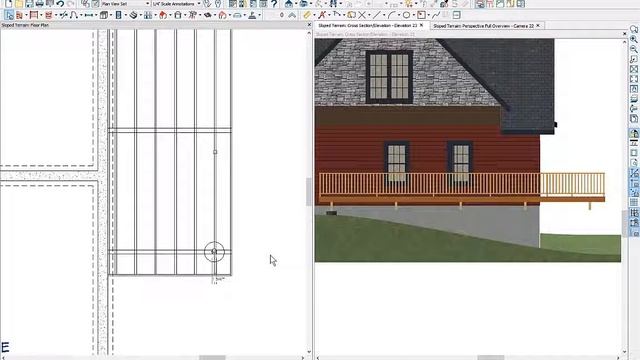Select the Spline curve tool
The image size is (640, 360).
pyautogui.click(x=436, y=16)
